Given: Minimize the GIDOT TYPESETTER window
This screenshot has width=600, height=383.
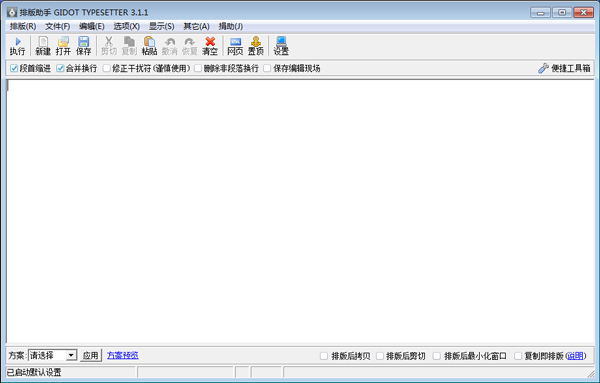Looking at the screenshot, I should (540, 12).
